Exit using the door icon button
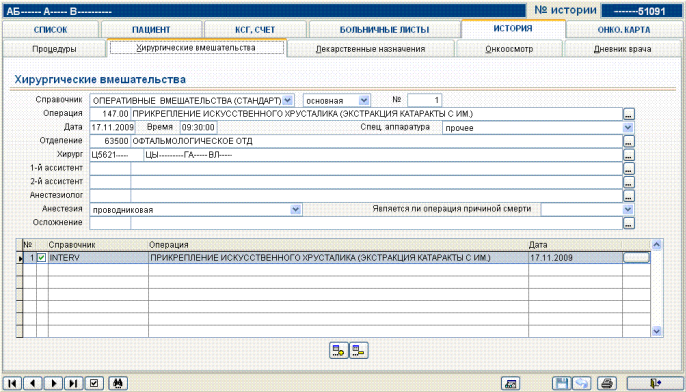686x392 pixels. (654, 384)
